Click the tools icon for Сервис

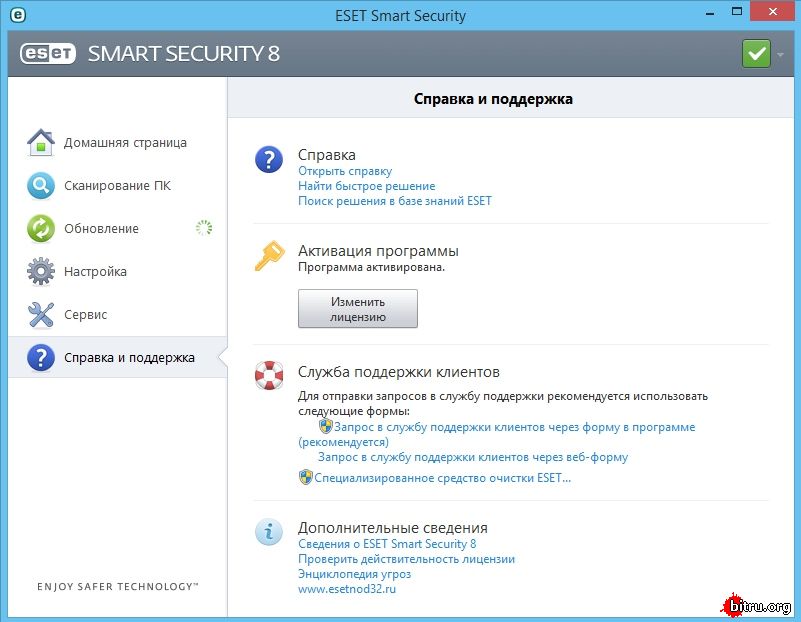pyautogui.click(x=40, y=315)
